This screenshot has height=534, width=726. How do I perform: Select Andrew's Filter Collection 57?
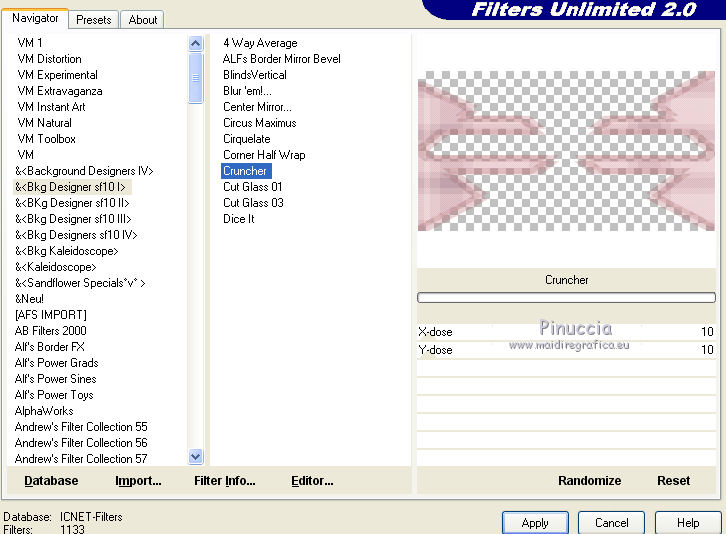tap(81, 459)
